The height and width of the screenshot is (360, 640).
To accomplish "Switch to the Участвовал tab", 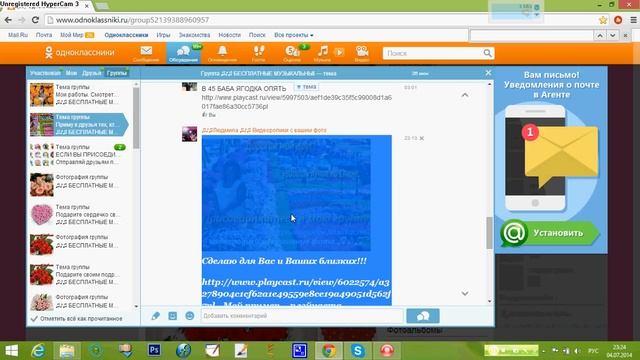I will pos(45,73).
